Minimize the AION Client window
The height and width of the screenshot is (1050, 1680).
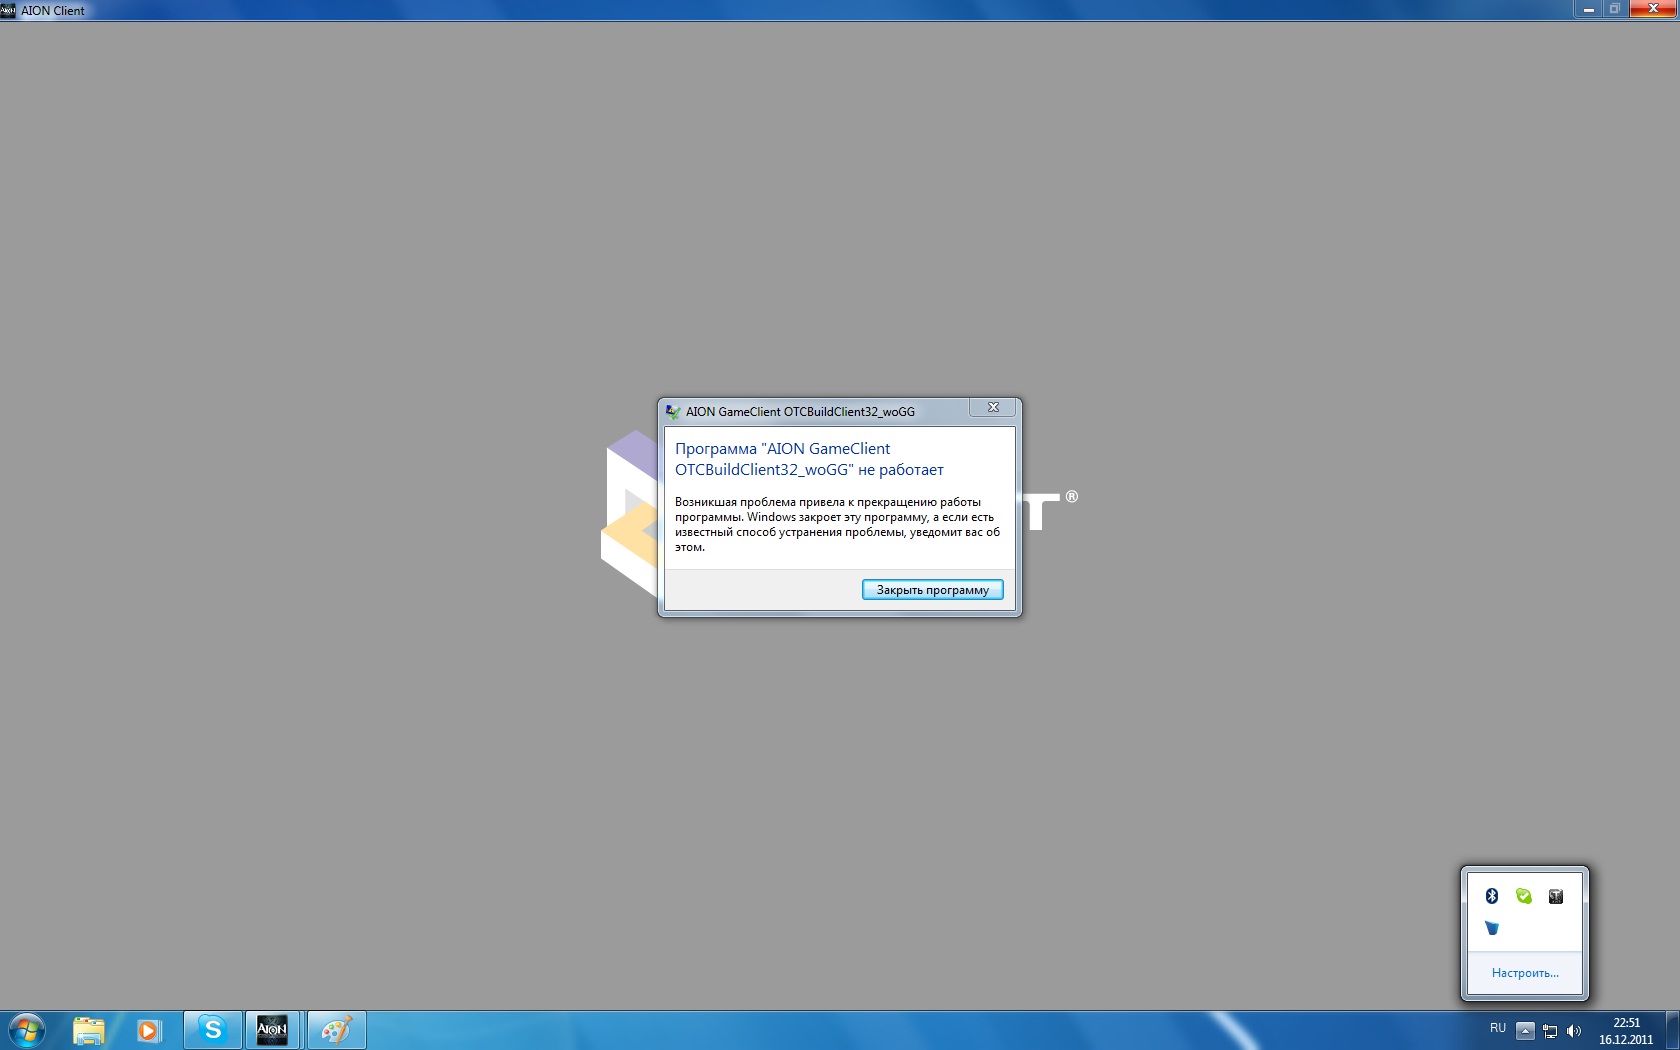pyautogui.click(x=1588, y=9)
